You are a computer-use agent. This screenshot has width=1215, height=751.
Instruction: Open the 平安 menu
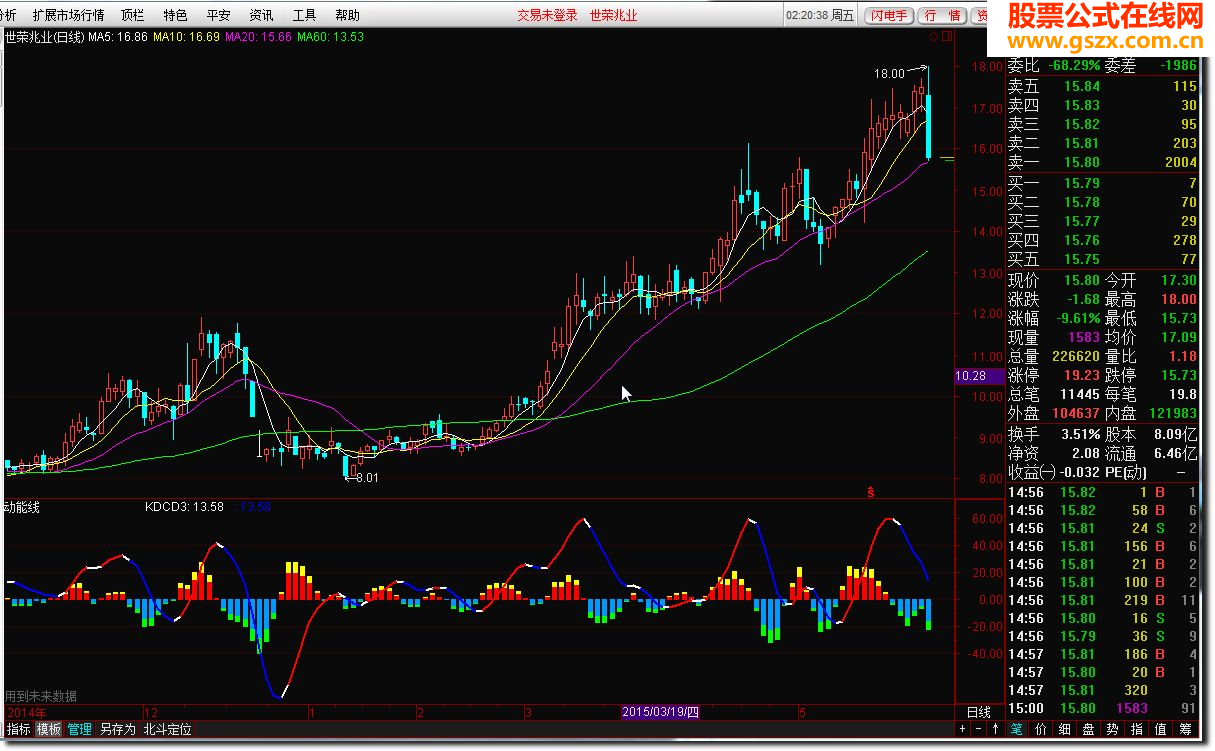[218, 15]
